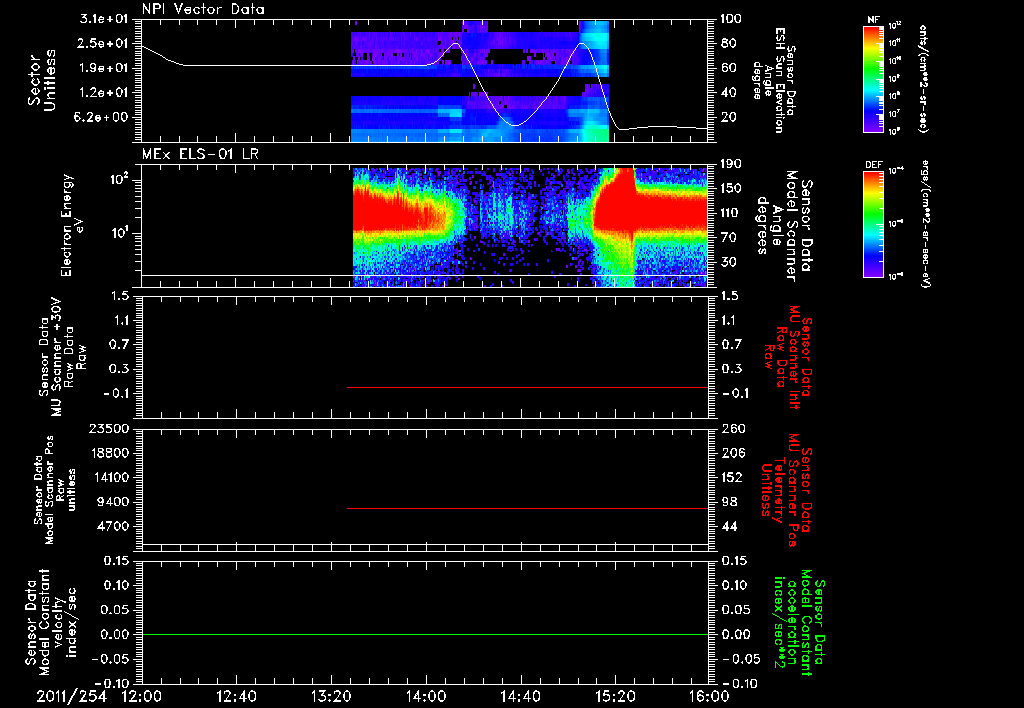Image resolution: width=1024 pixels, height=708 pixels.
Task: Click the red line in MU Scanner +30V panel
Action: click(x=528, y=387)
